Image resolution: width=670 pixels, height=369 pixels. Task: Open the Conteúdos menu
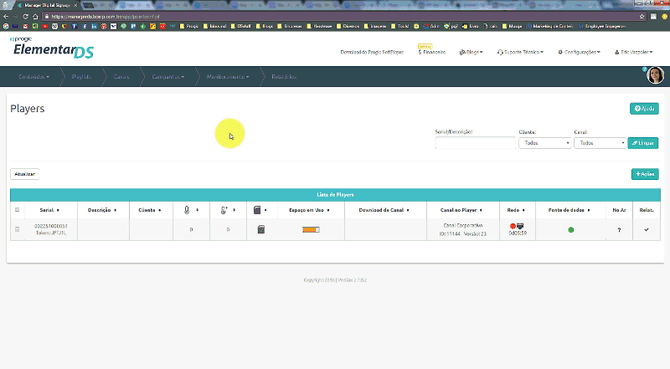pos(34,77)
